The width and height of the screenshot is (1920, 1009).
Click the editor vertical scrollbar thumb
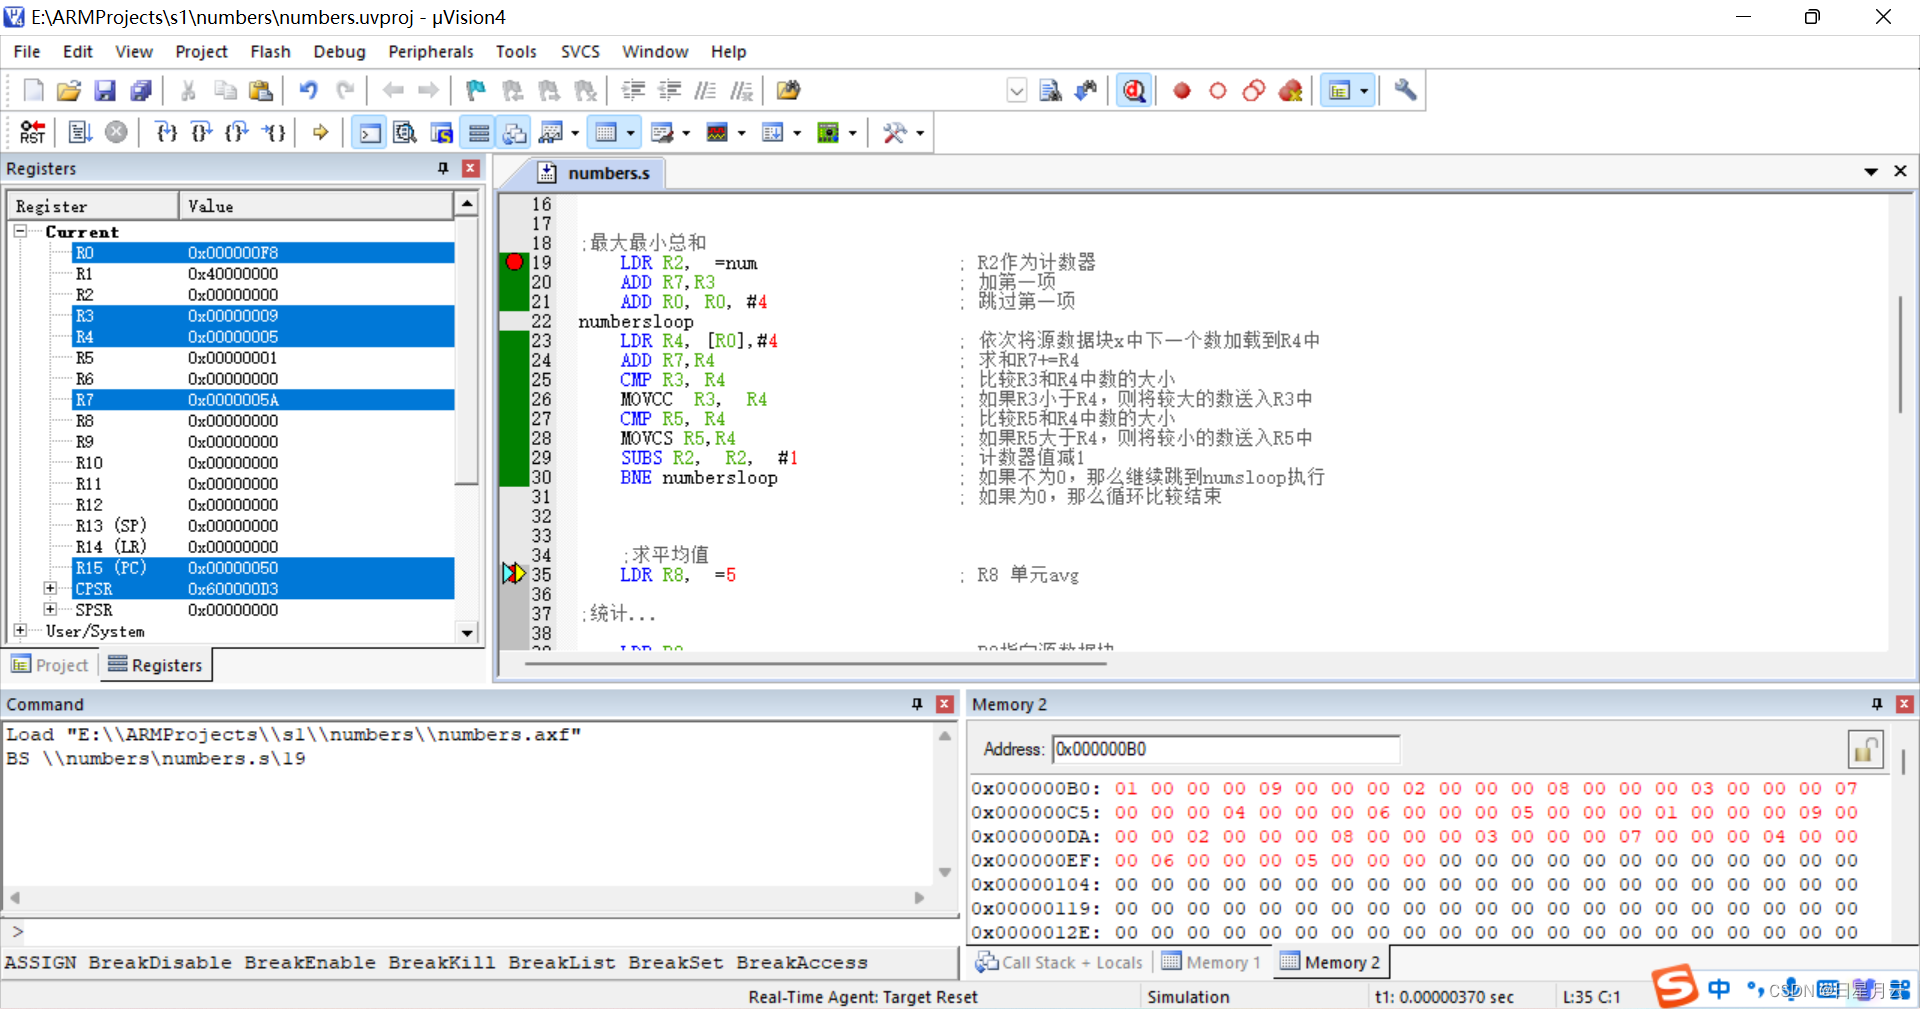tap(1900, 354)
